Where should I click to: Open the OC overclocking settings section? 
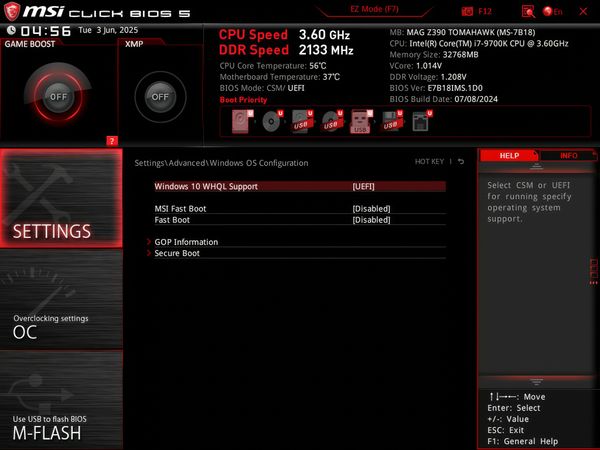60,325
